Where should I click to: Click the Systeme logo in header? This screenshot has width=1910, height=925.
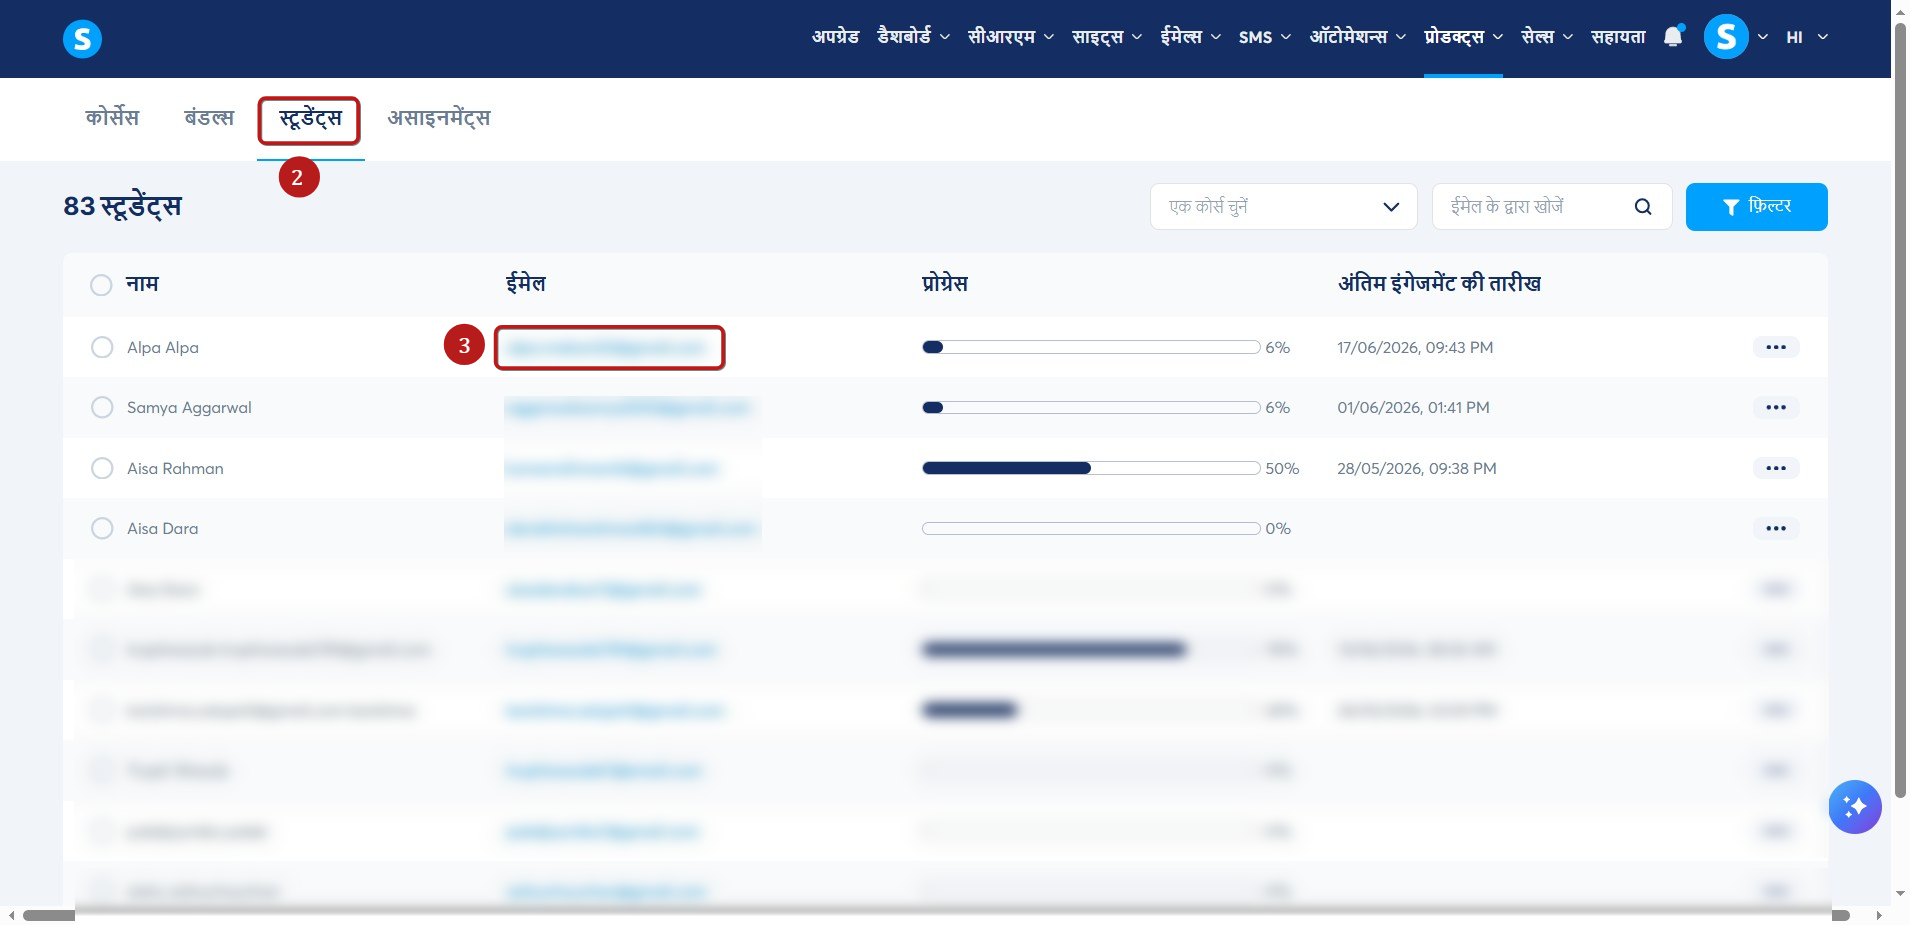pyautogui.click(x=82, y=39)
